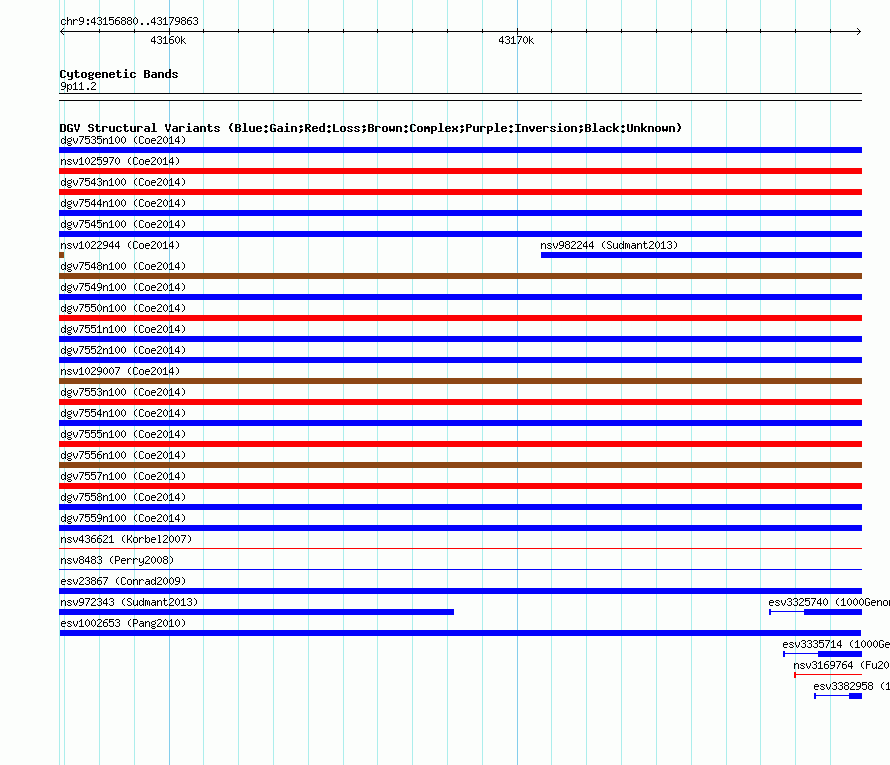Open the dgv7543n100 (Coe2014) variant

(123, 182)
